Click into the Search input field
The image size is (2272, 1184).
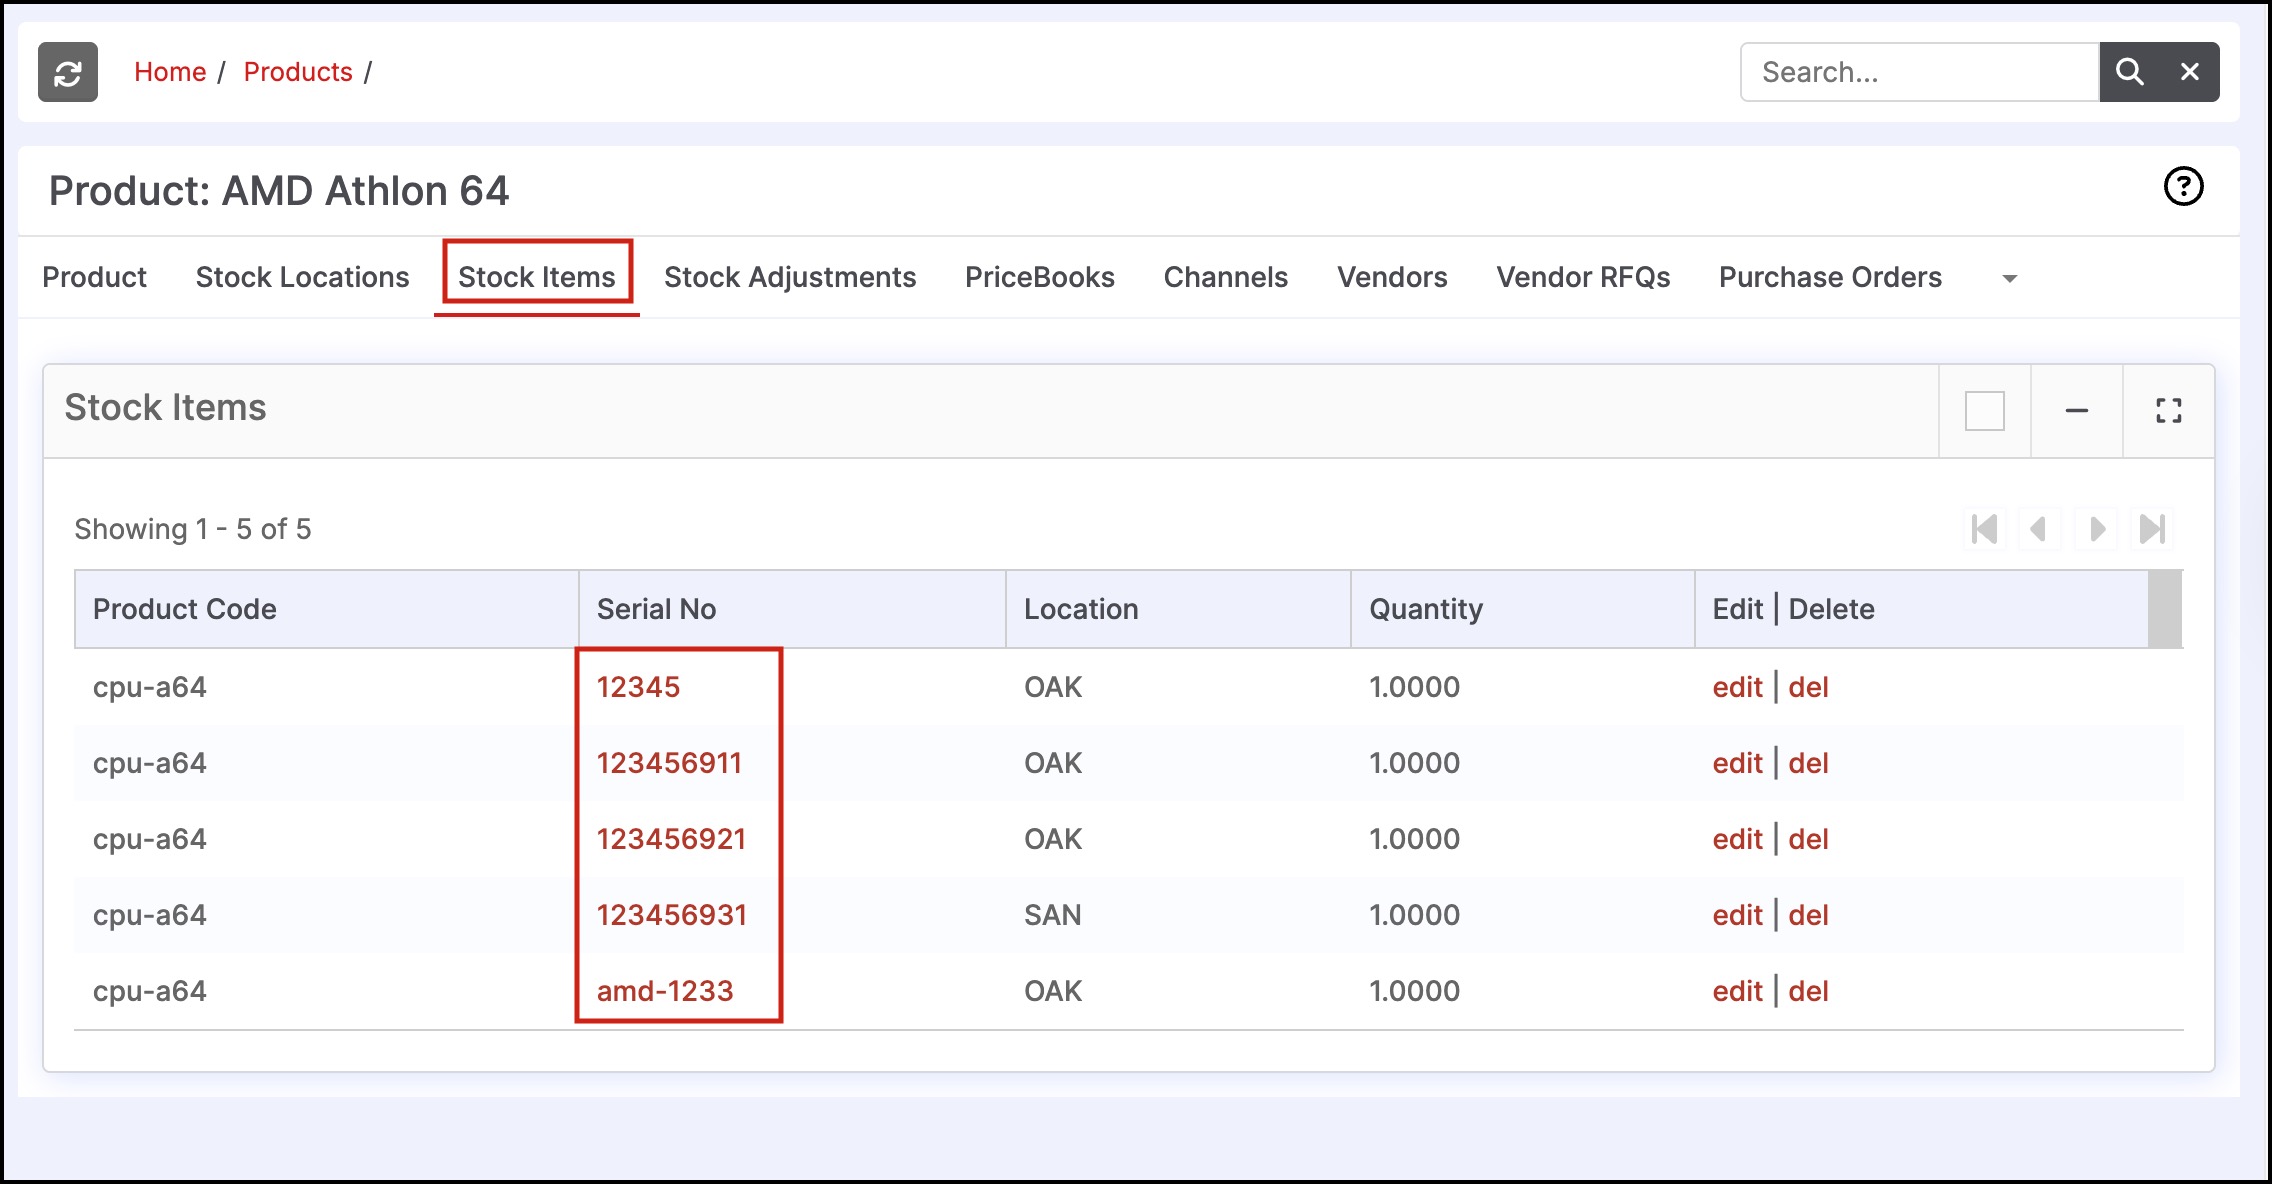pos(1919,72)
